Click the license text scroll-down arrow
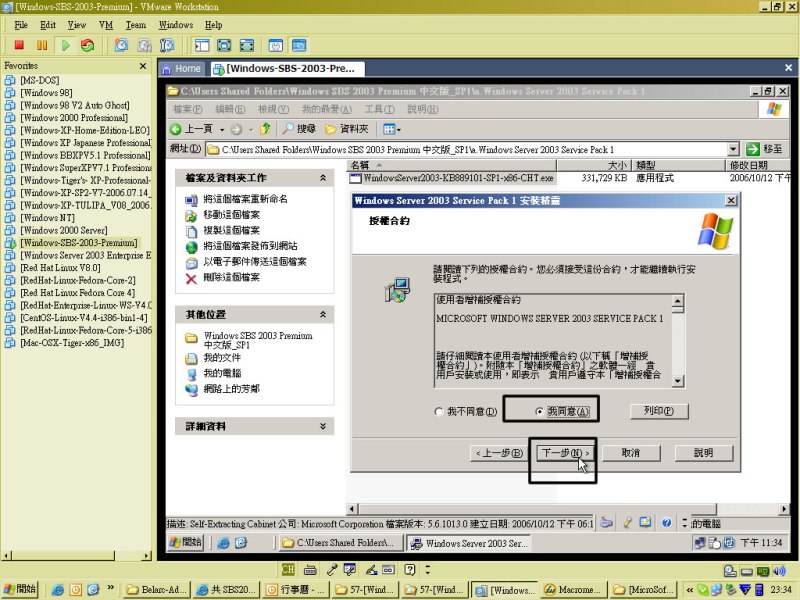Screen dimensions: 800x600 (x=678, y=381)
